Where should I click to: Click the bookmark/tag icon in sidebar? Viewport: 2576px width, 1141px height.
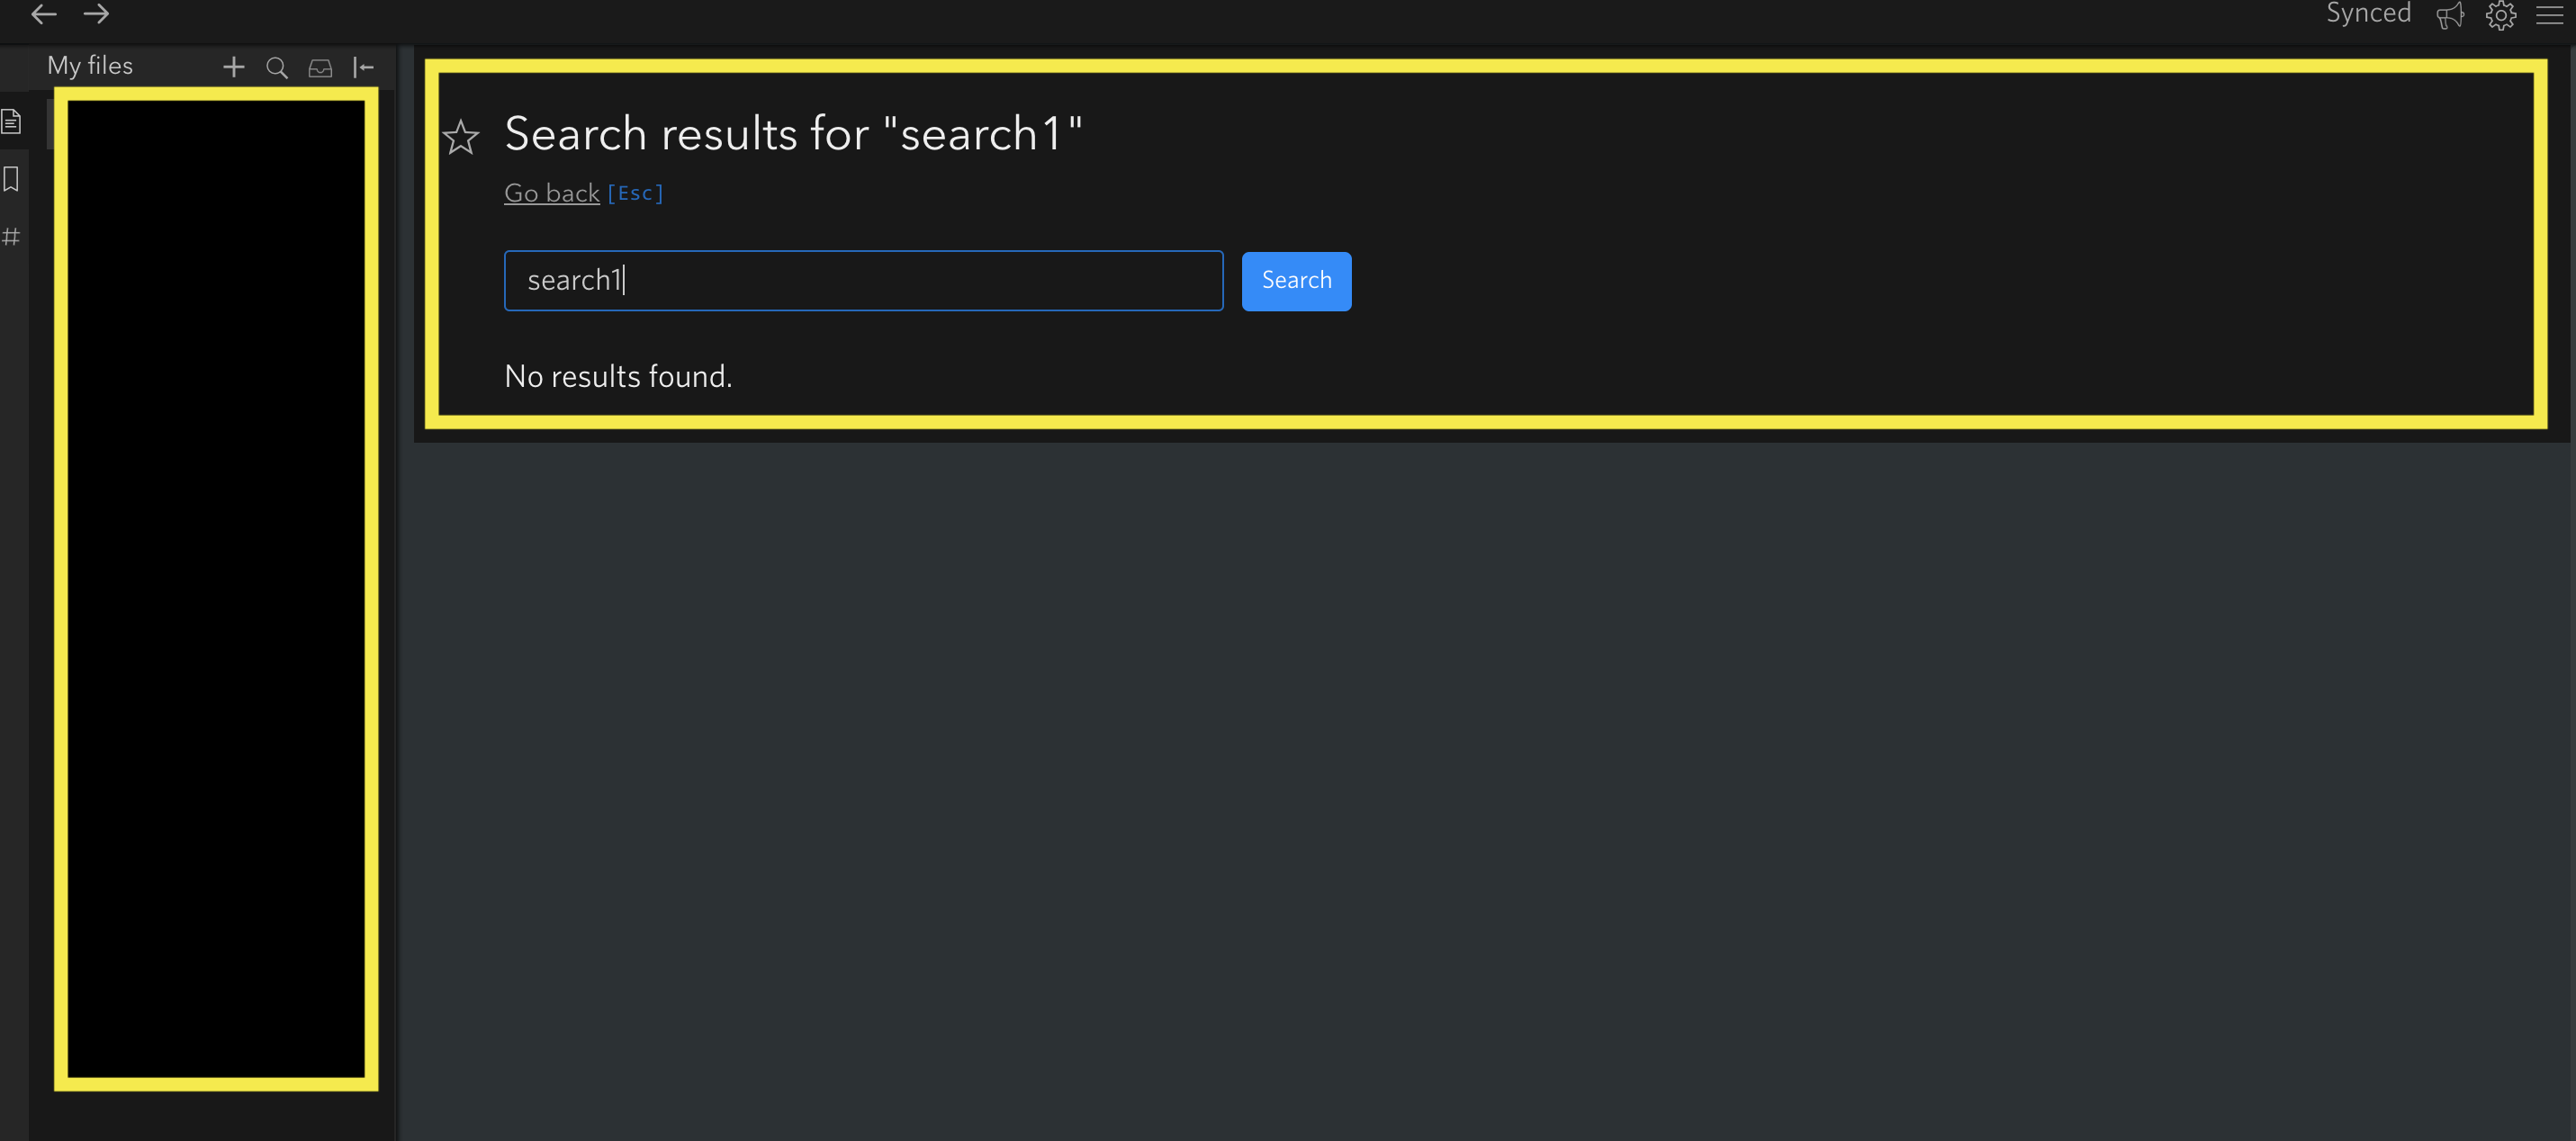[14, 179]
